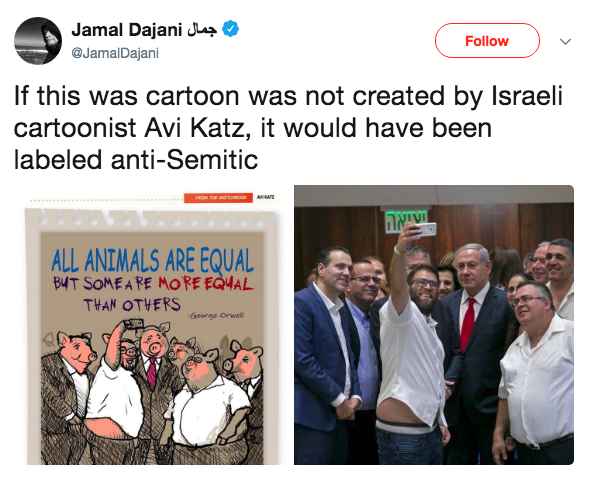
Task: Click the red tie in the photo
Action: click(x=467, y=324)
